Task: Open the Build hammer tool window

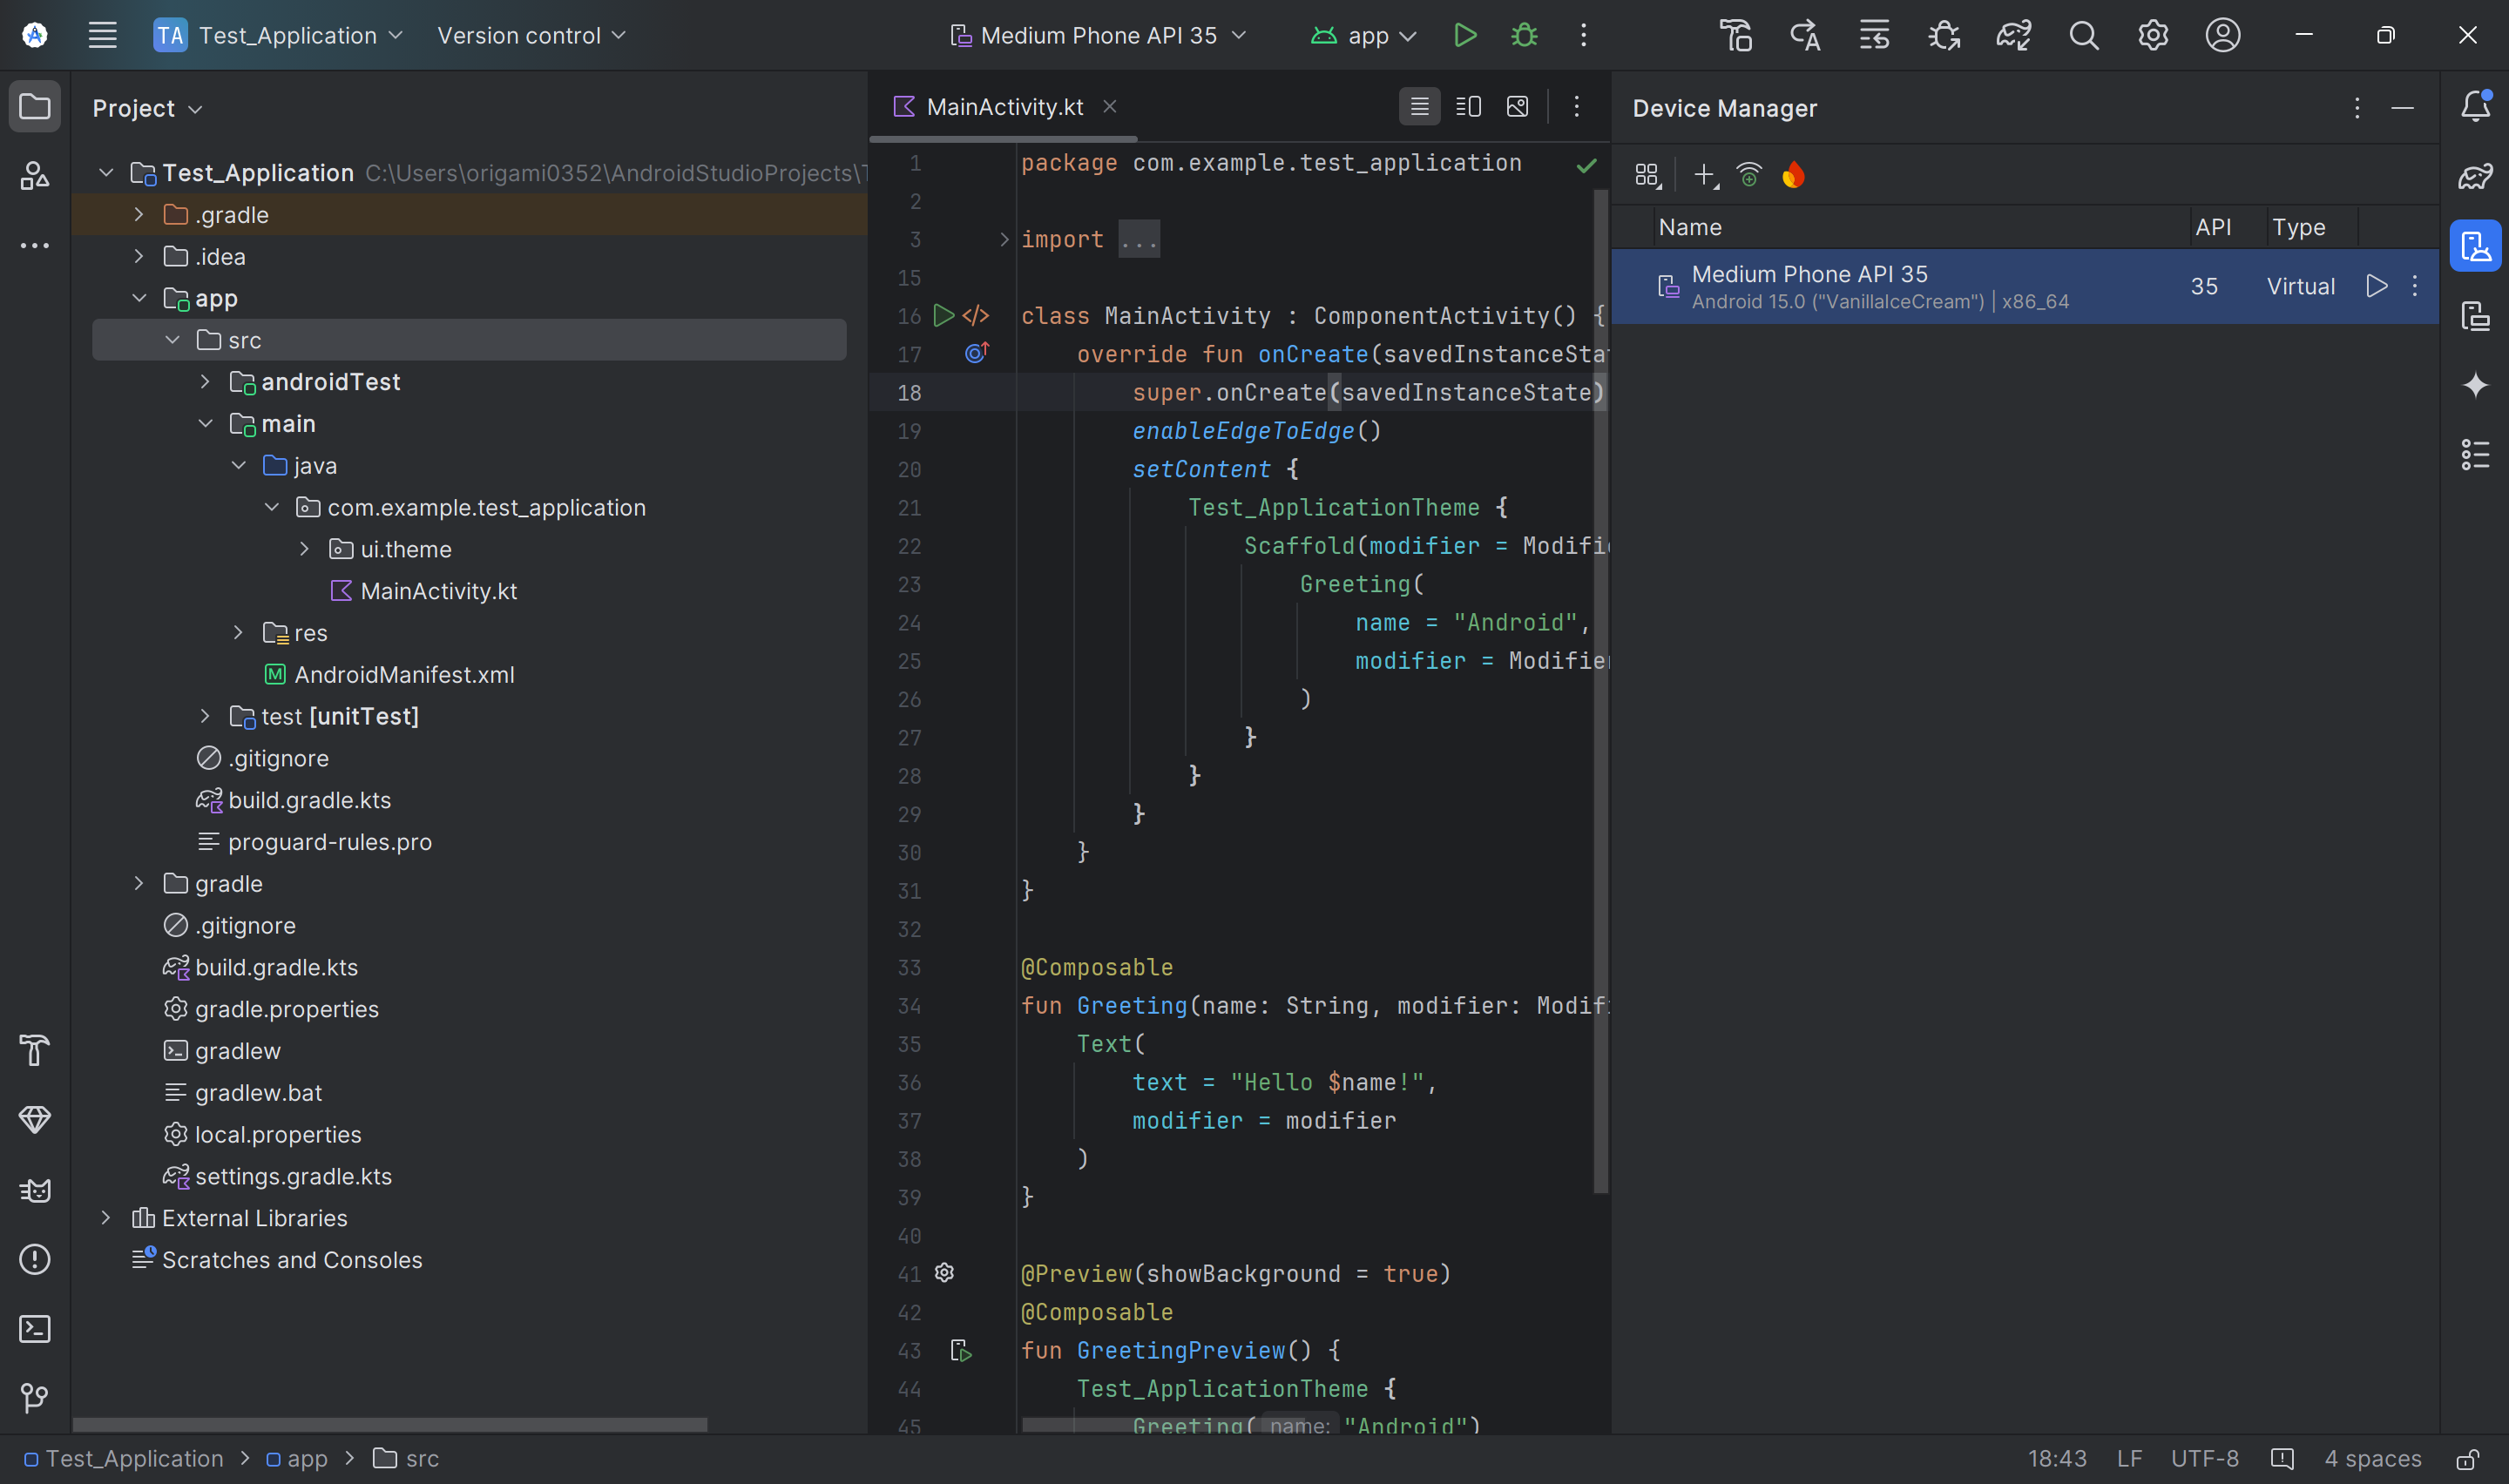Action: 35,1050
